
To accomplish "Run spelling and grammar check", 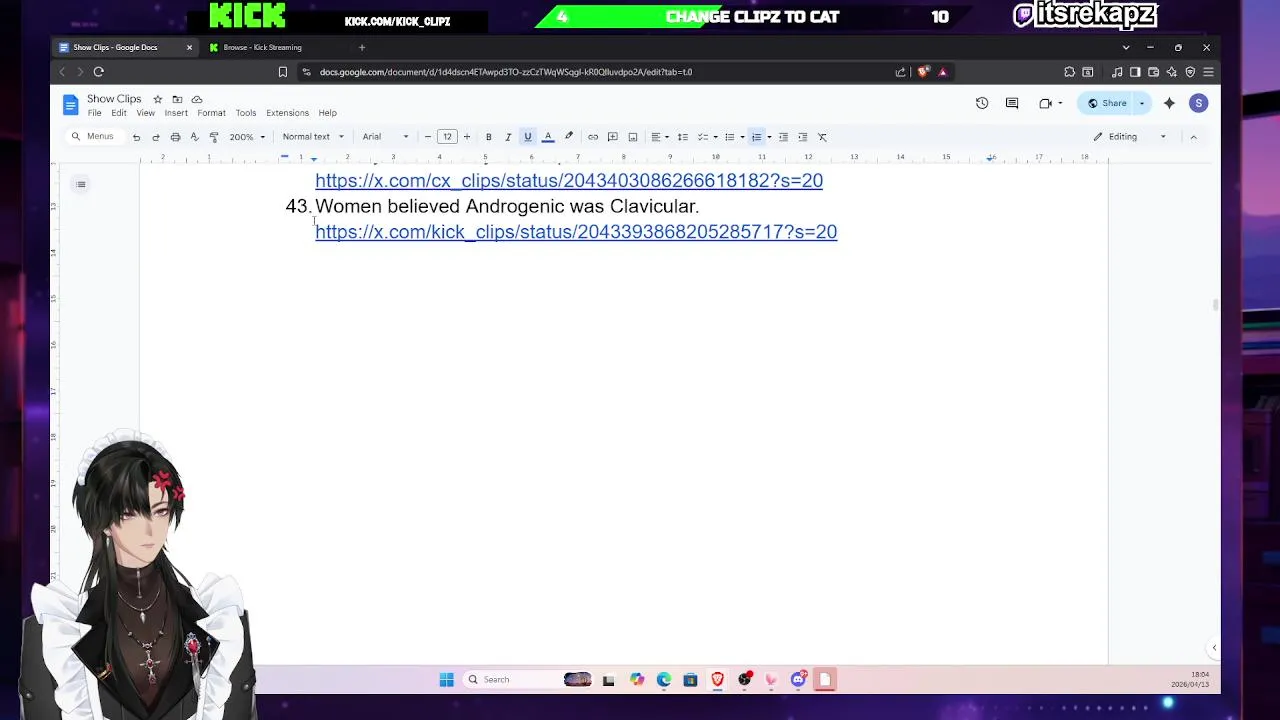I will [x=194, y=137].
